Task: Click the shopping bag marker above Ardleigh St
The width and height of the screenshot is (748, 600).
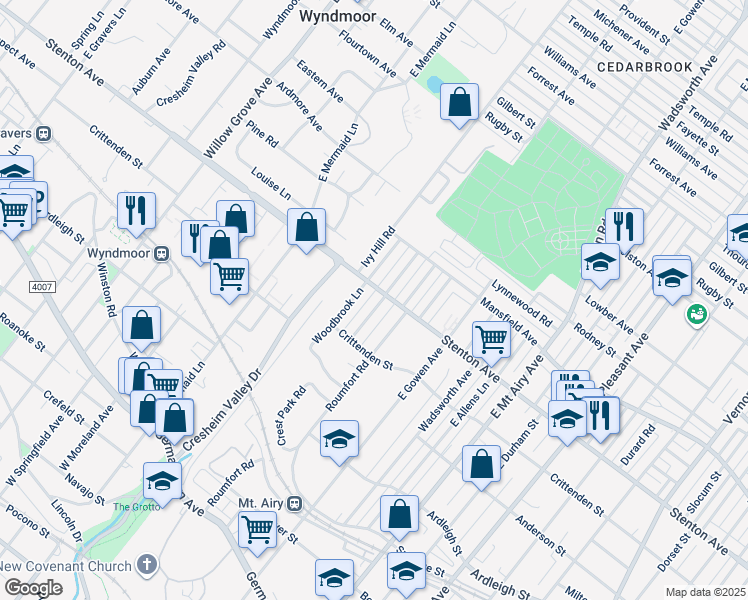Action: (x=399, y=517)
